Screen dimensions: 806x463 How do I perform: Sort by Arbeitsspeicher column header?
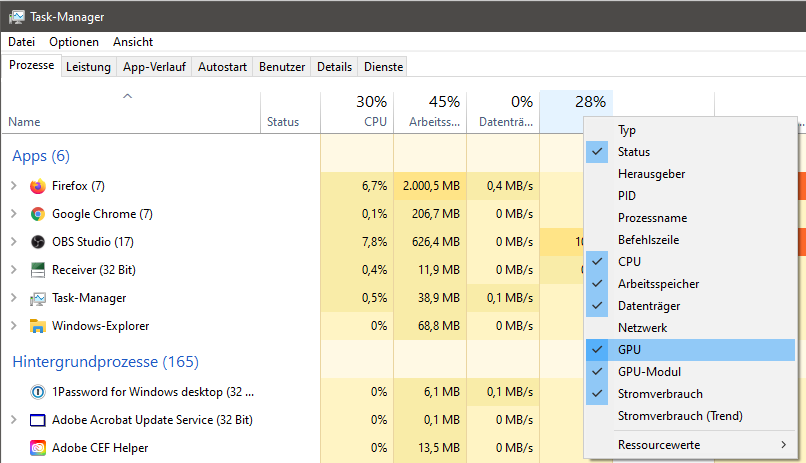[x=430, y=112]
